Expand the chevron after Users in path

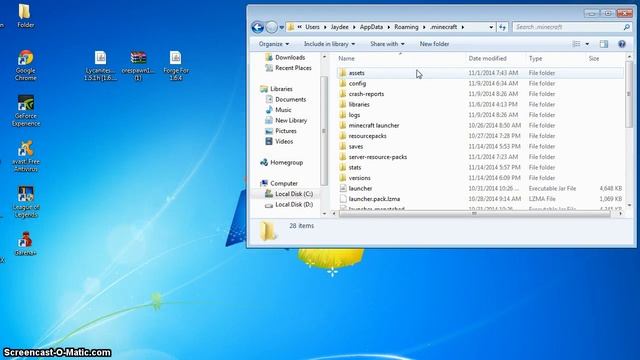click(x=325, y=27)
